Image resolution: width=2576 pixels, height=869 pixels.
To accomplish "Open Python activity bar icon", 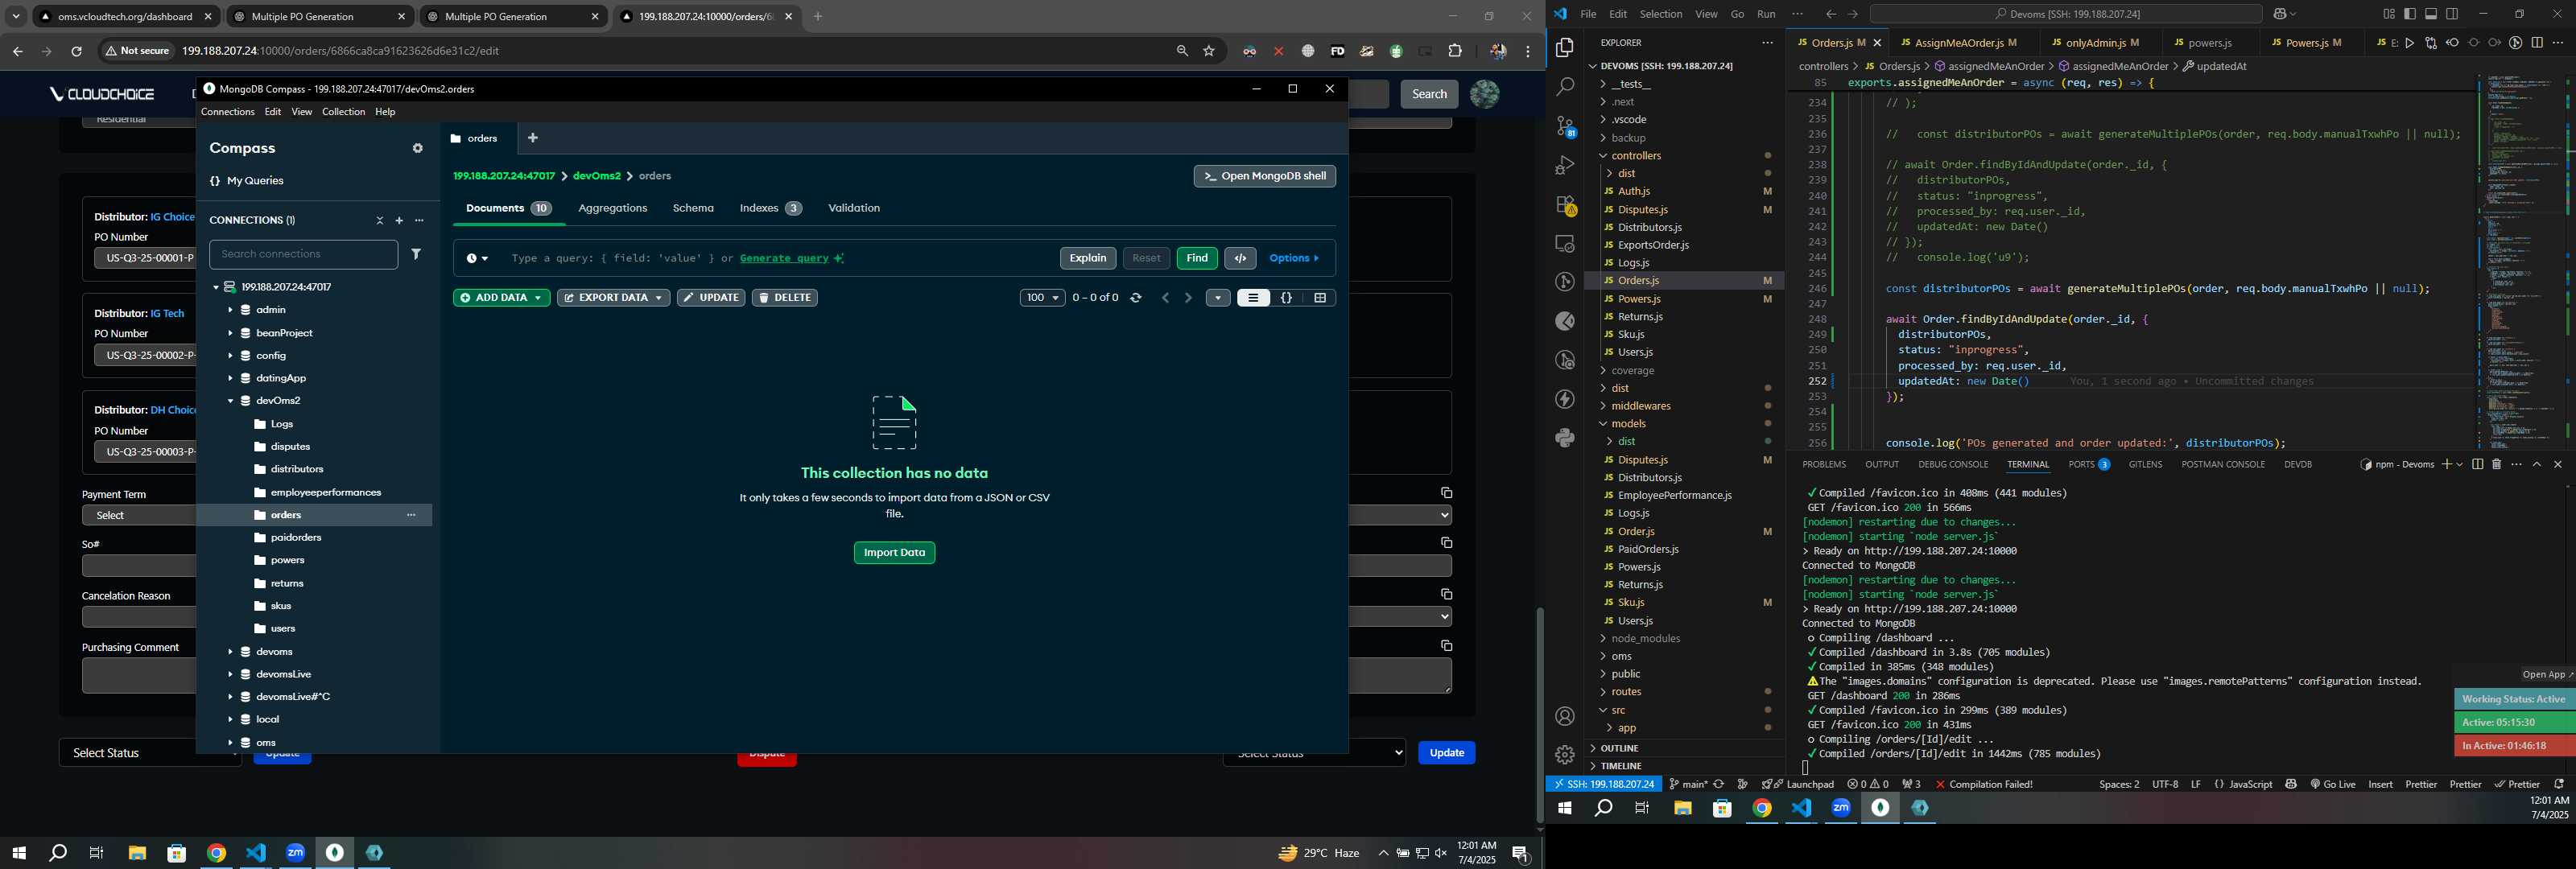I will pos(1565,438).
